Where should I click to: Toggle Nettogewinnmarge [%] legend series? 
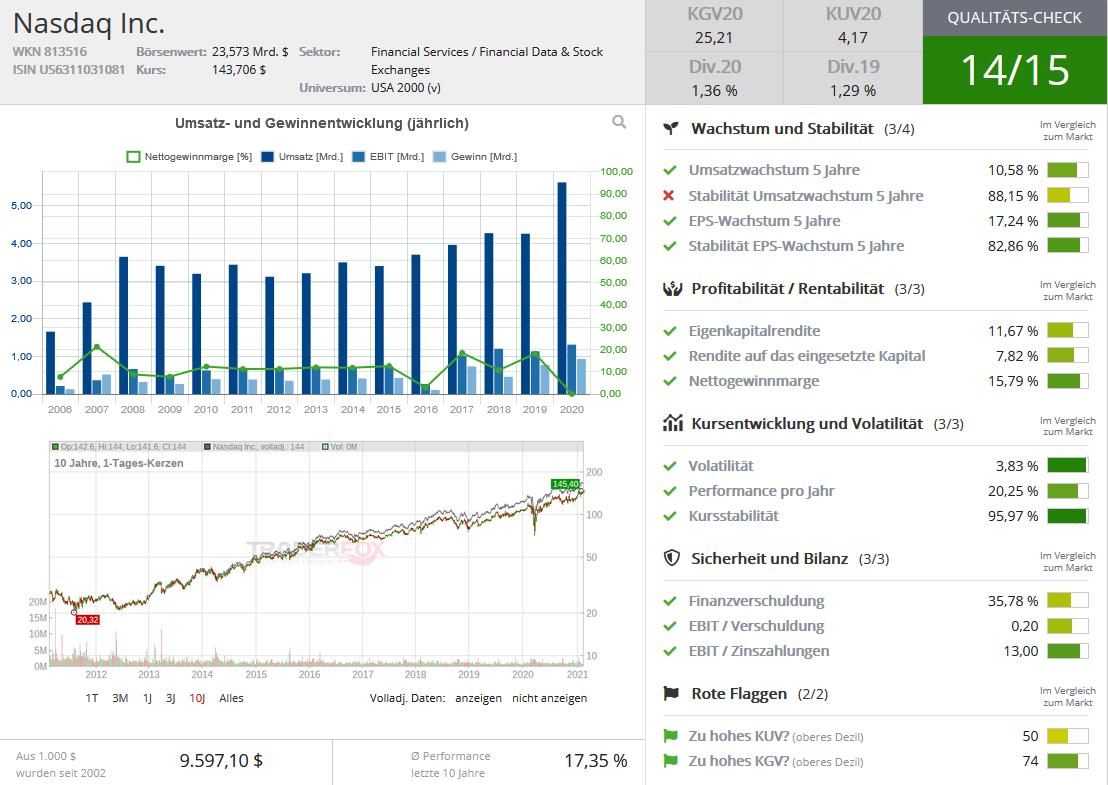point(189,157)
